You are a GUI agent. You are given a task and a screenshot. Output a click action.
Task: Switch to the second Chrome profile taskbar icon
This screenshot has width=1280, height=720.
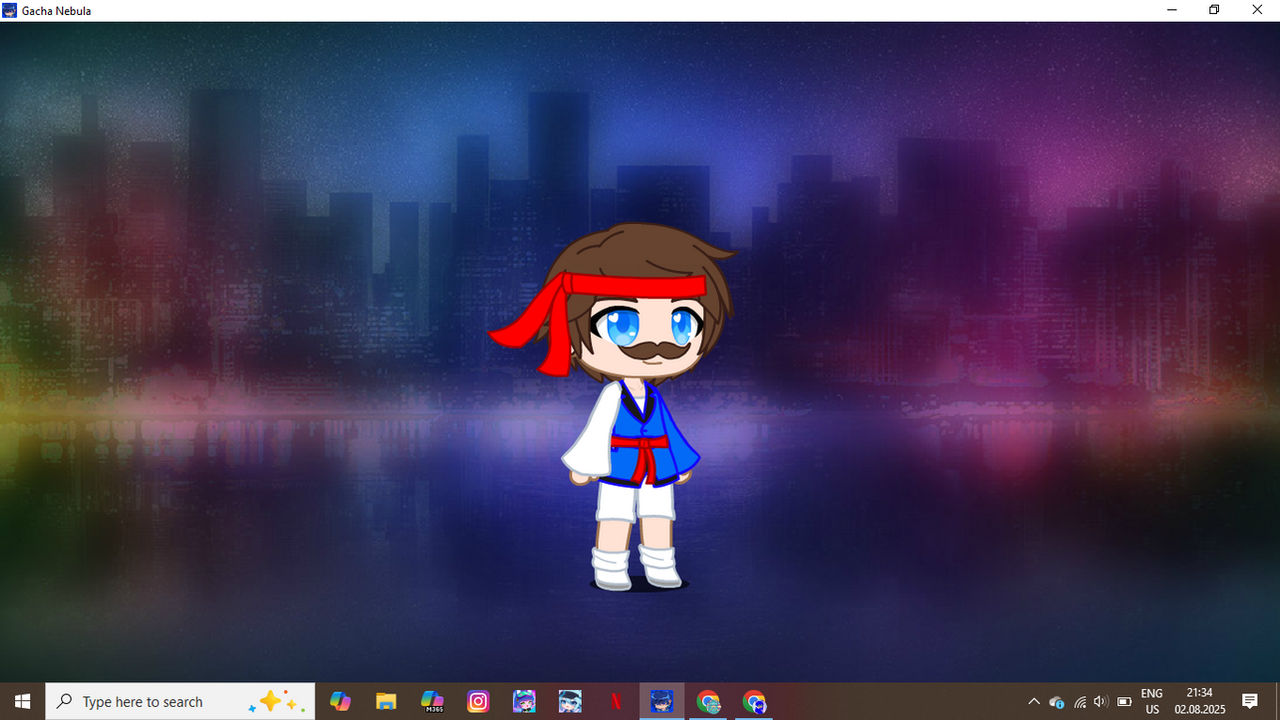[x=754, y=701]
